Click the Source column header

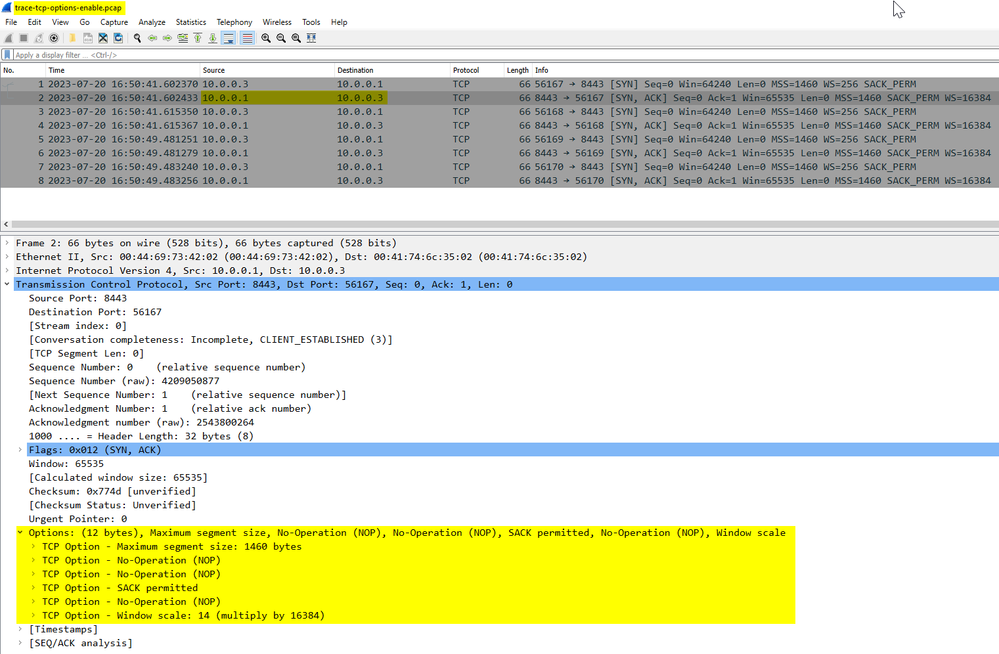click(x=214, y=70)
